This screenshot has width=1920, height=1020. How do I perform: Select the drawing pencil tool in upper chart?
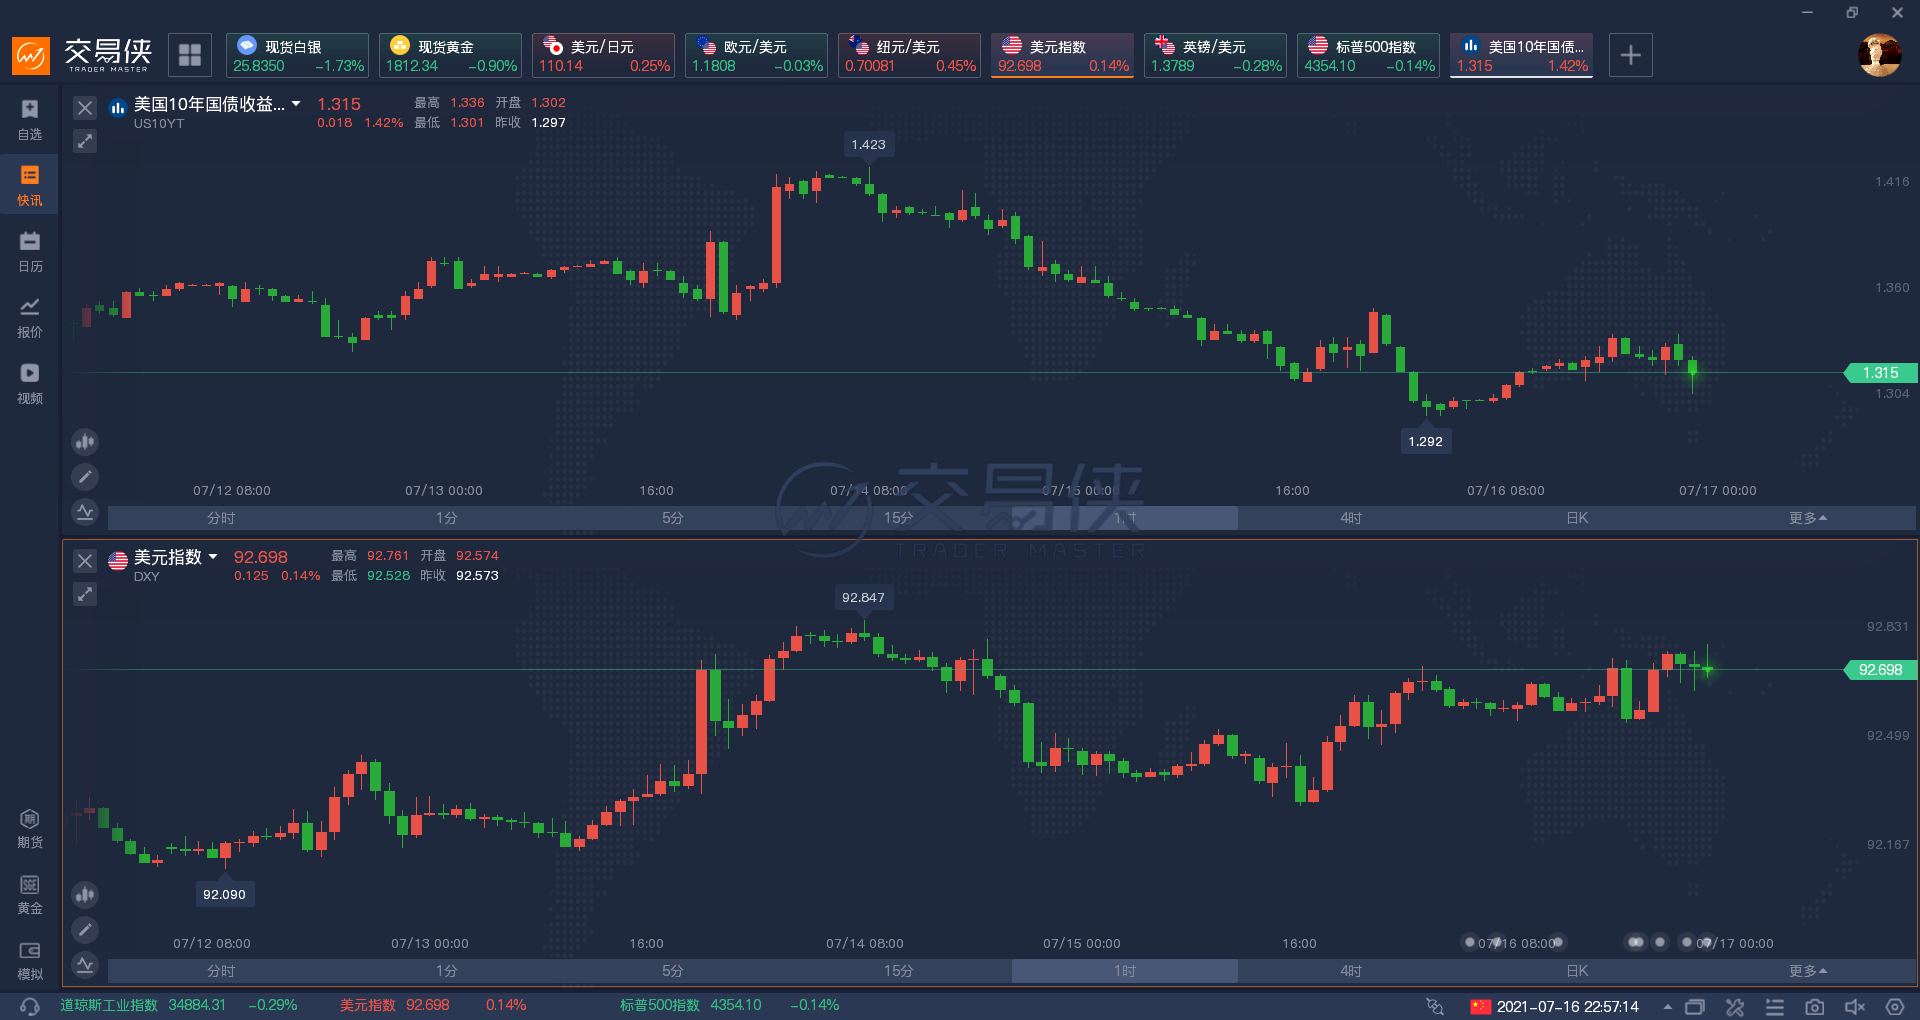point(85,477)
